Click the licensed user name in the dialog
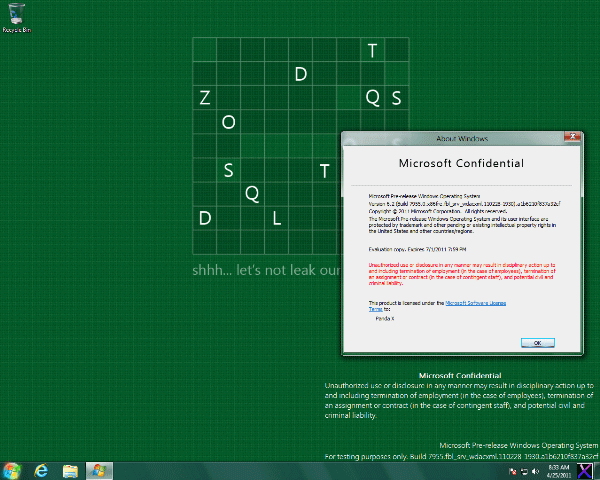 (x=385, y=318)
